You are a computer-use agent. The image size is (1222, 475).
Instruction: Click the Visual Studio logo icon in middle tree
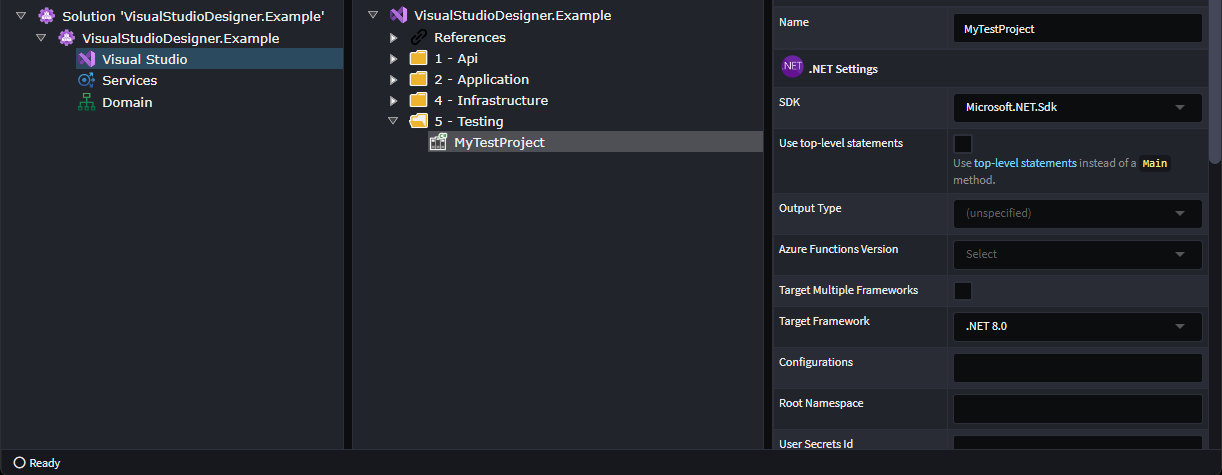(398, 15)
